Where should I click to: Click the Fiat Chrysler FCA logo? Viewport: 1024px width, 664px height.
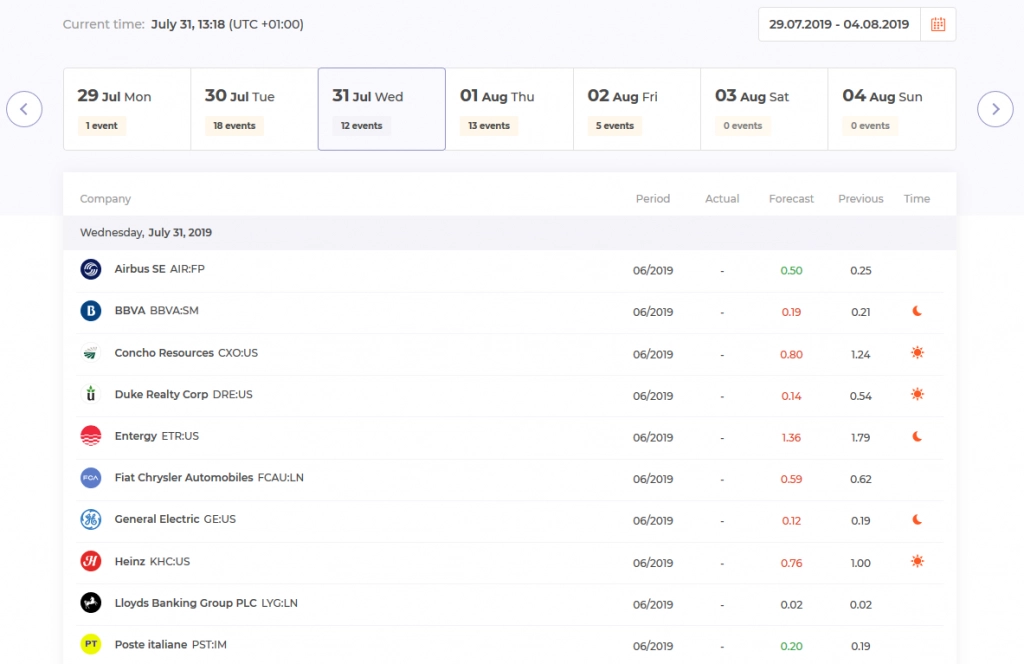[x=90, y=478]
